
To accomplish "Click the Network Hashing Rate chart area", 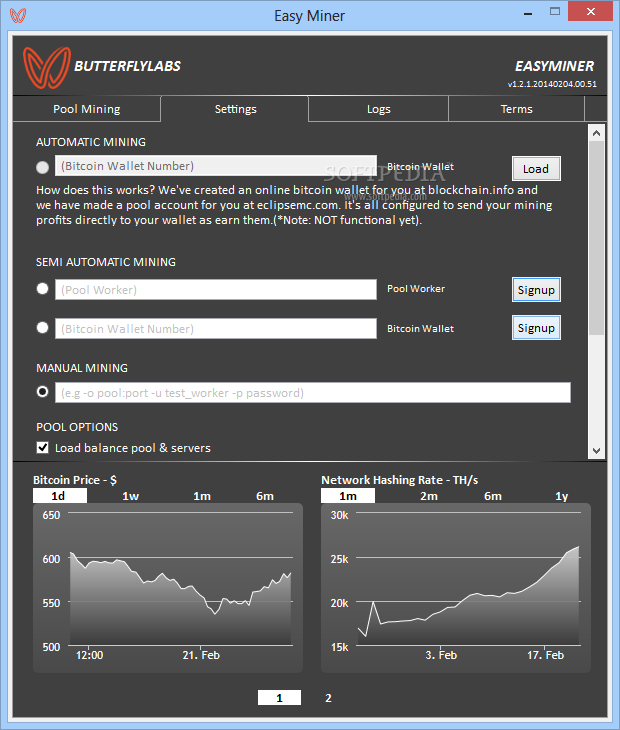I will coord(456,588).
